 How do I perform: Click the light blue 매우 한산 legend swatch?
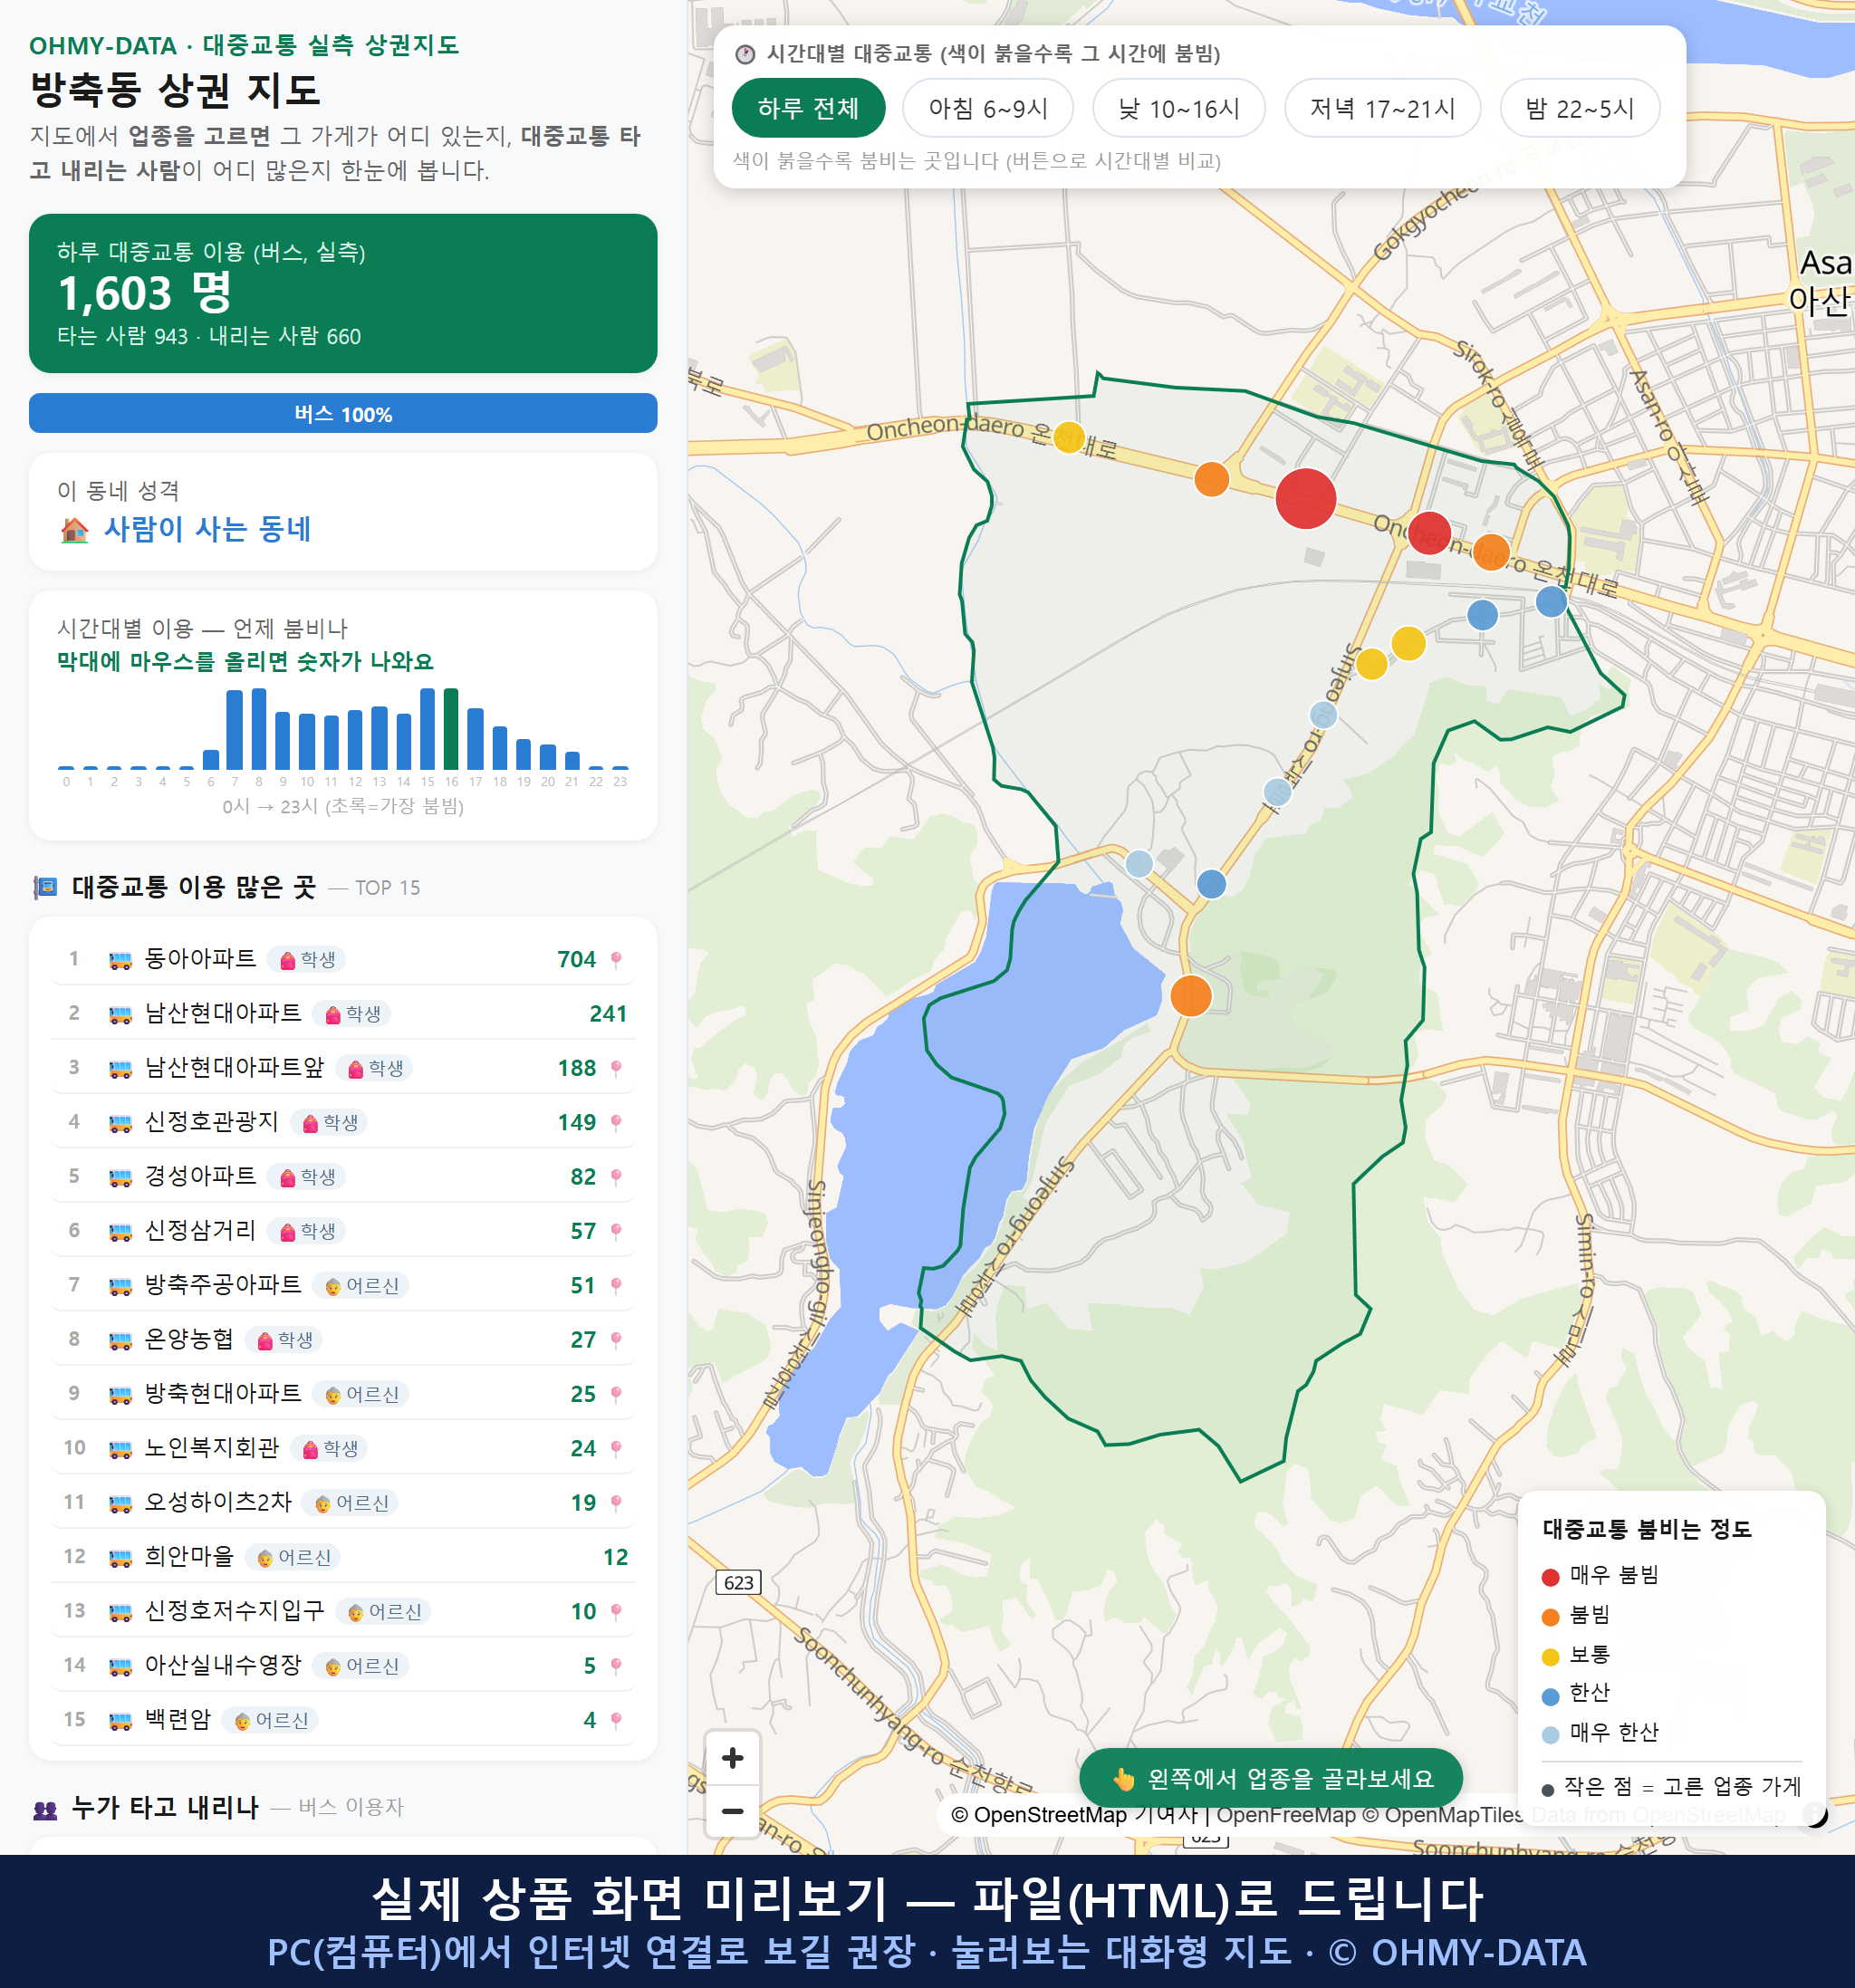point(1550,1735)
